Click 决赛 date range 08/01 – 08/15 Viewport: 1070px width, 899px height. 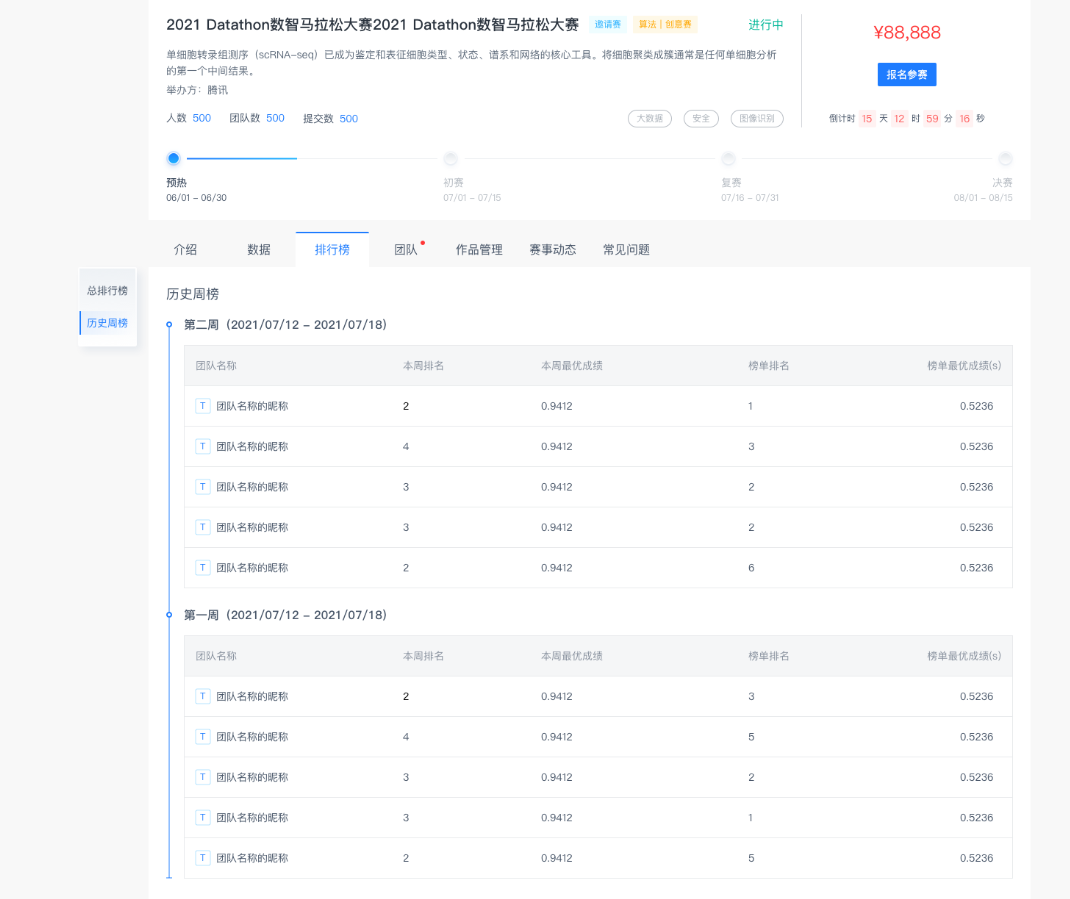983,198
